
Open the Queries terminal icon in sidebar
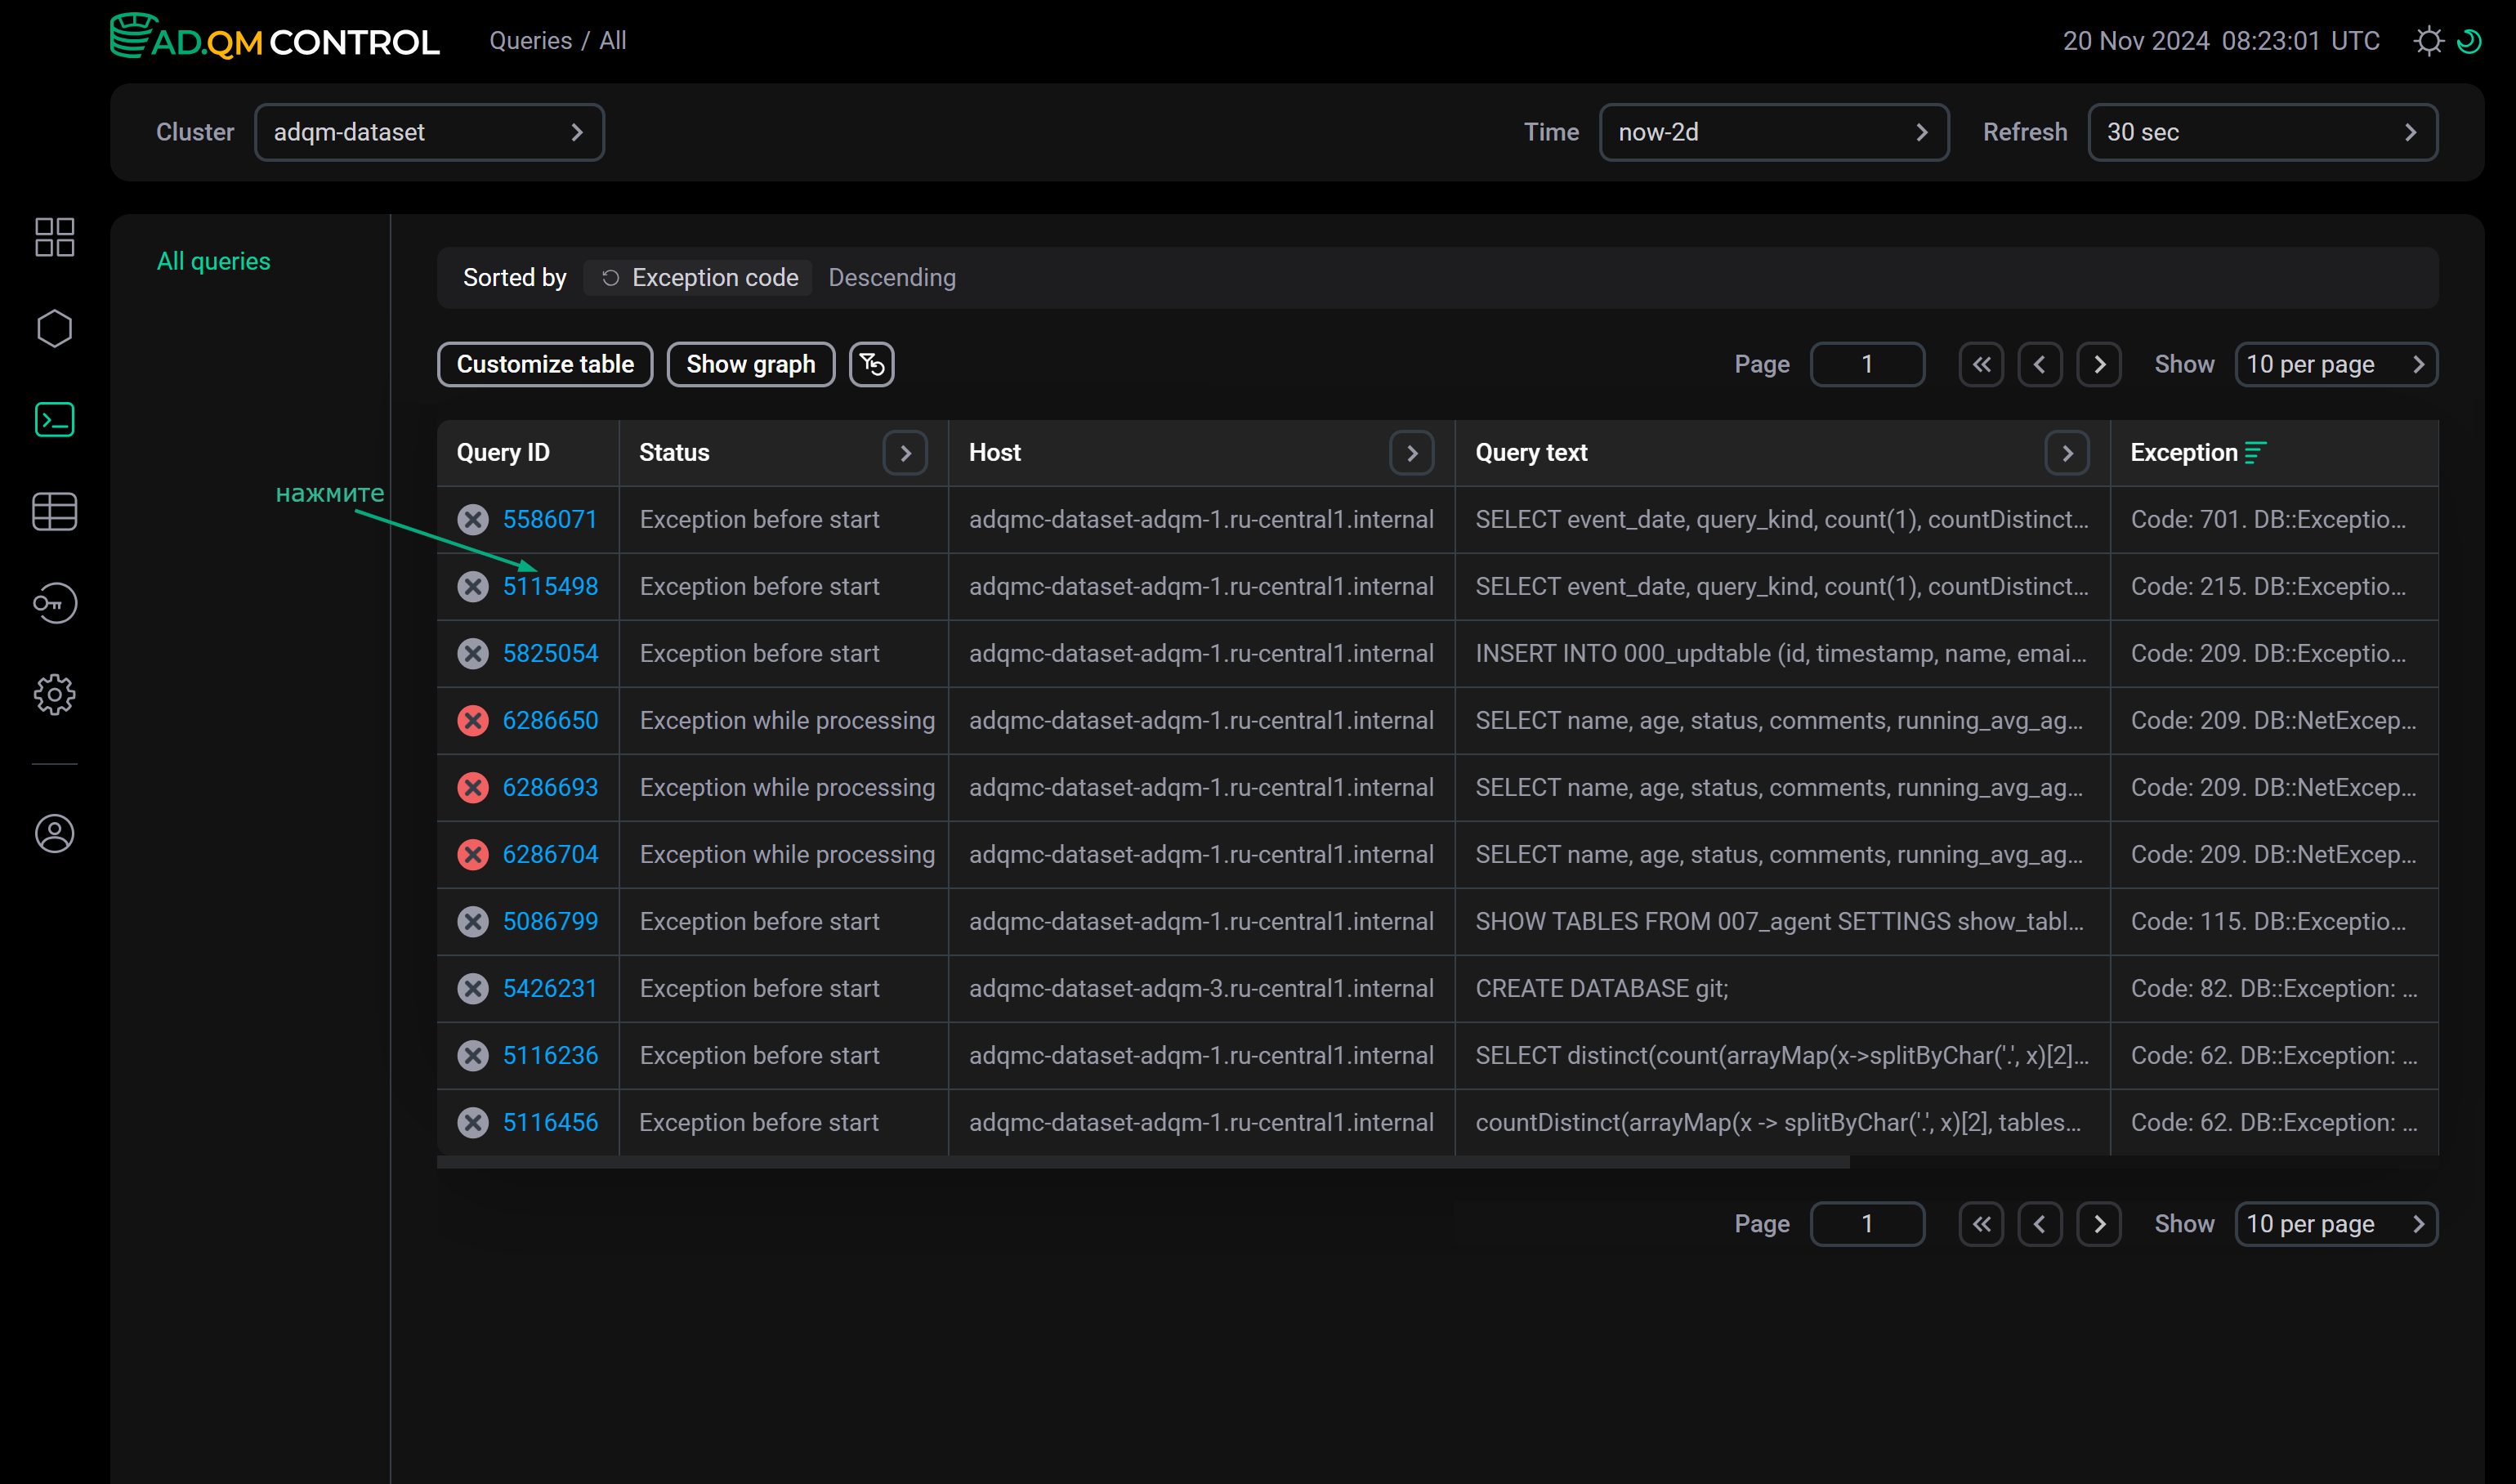point(54,420)
